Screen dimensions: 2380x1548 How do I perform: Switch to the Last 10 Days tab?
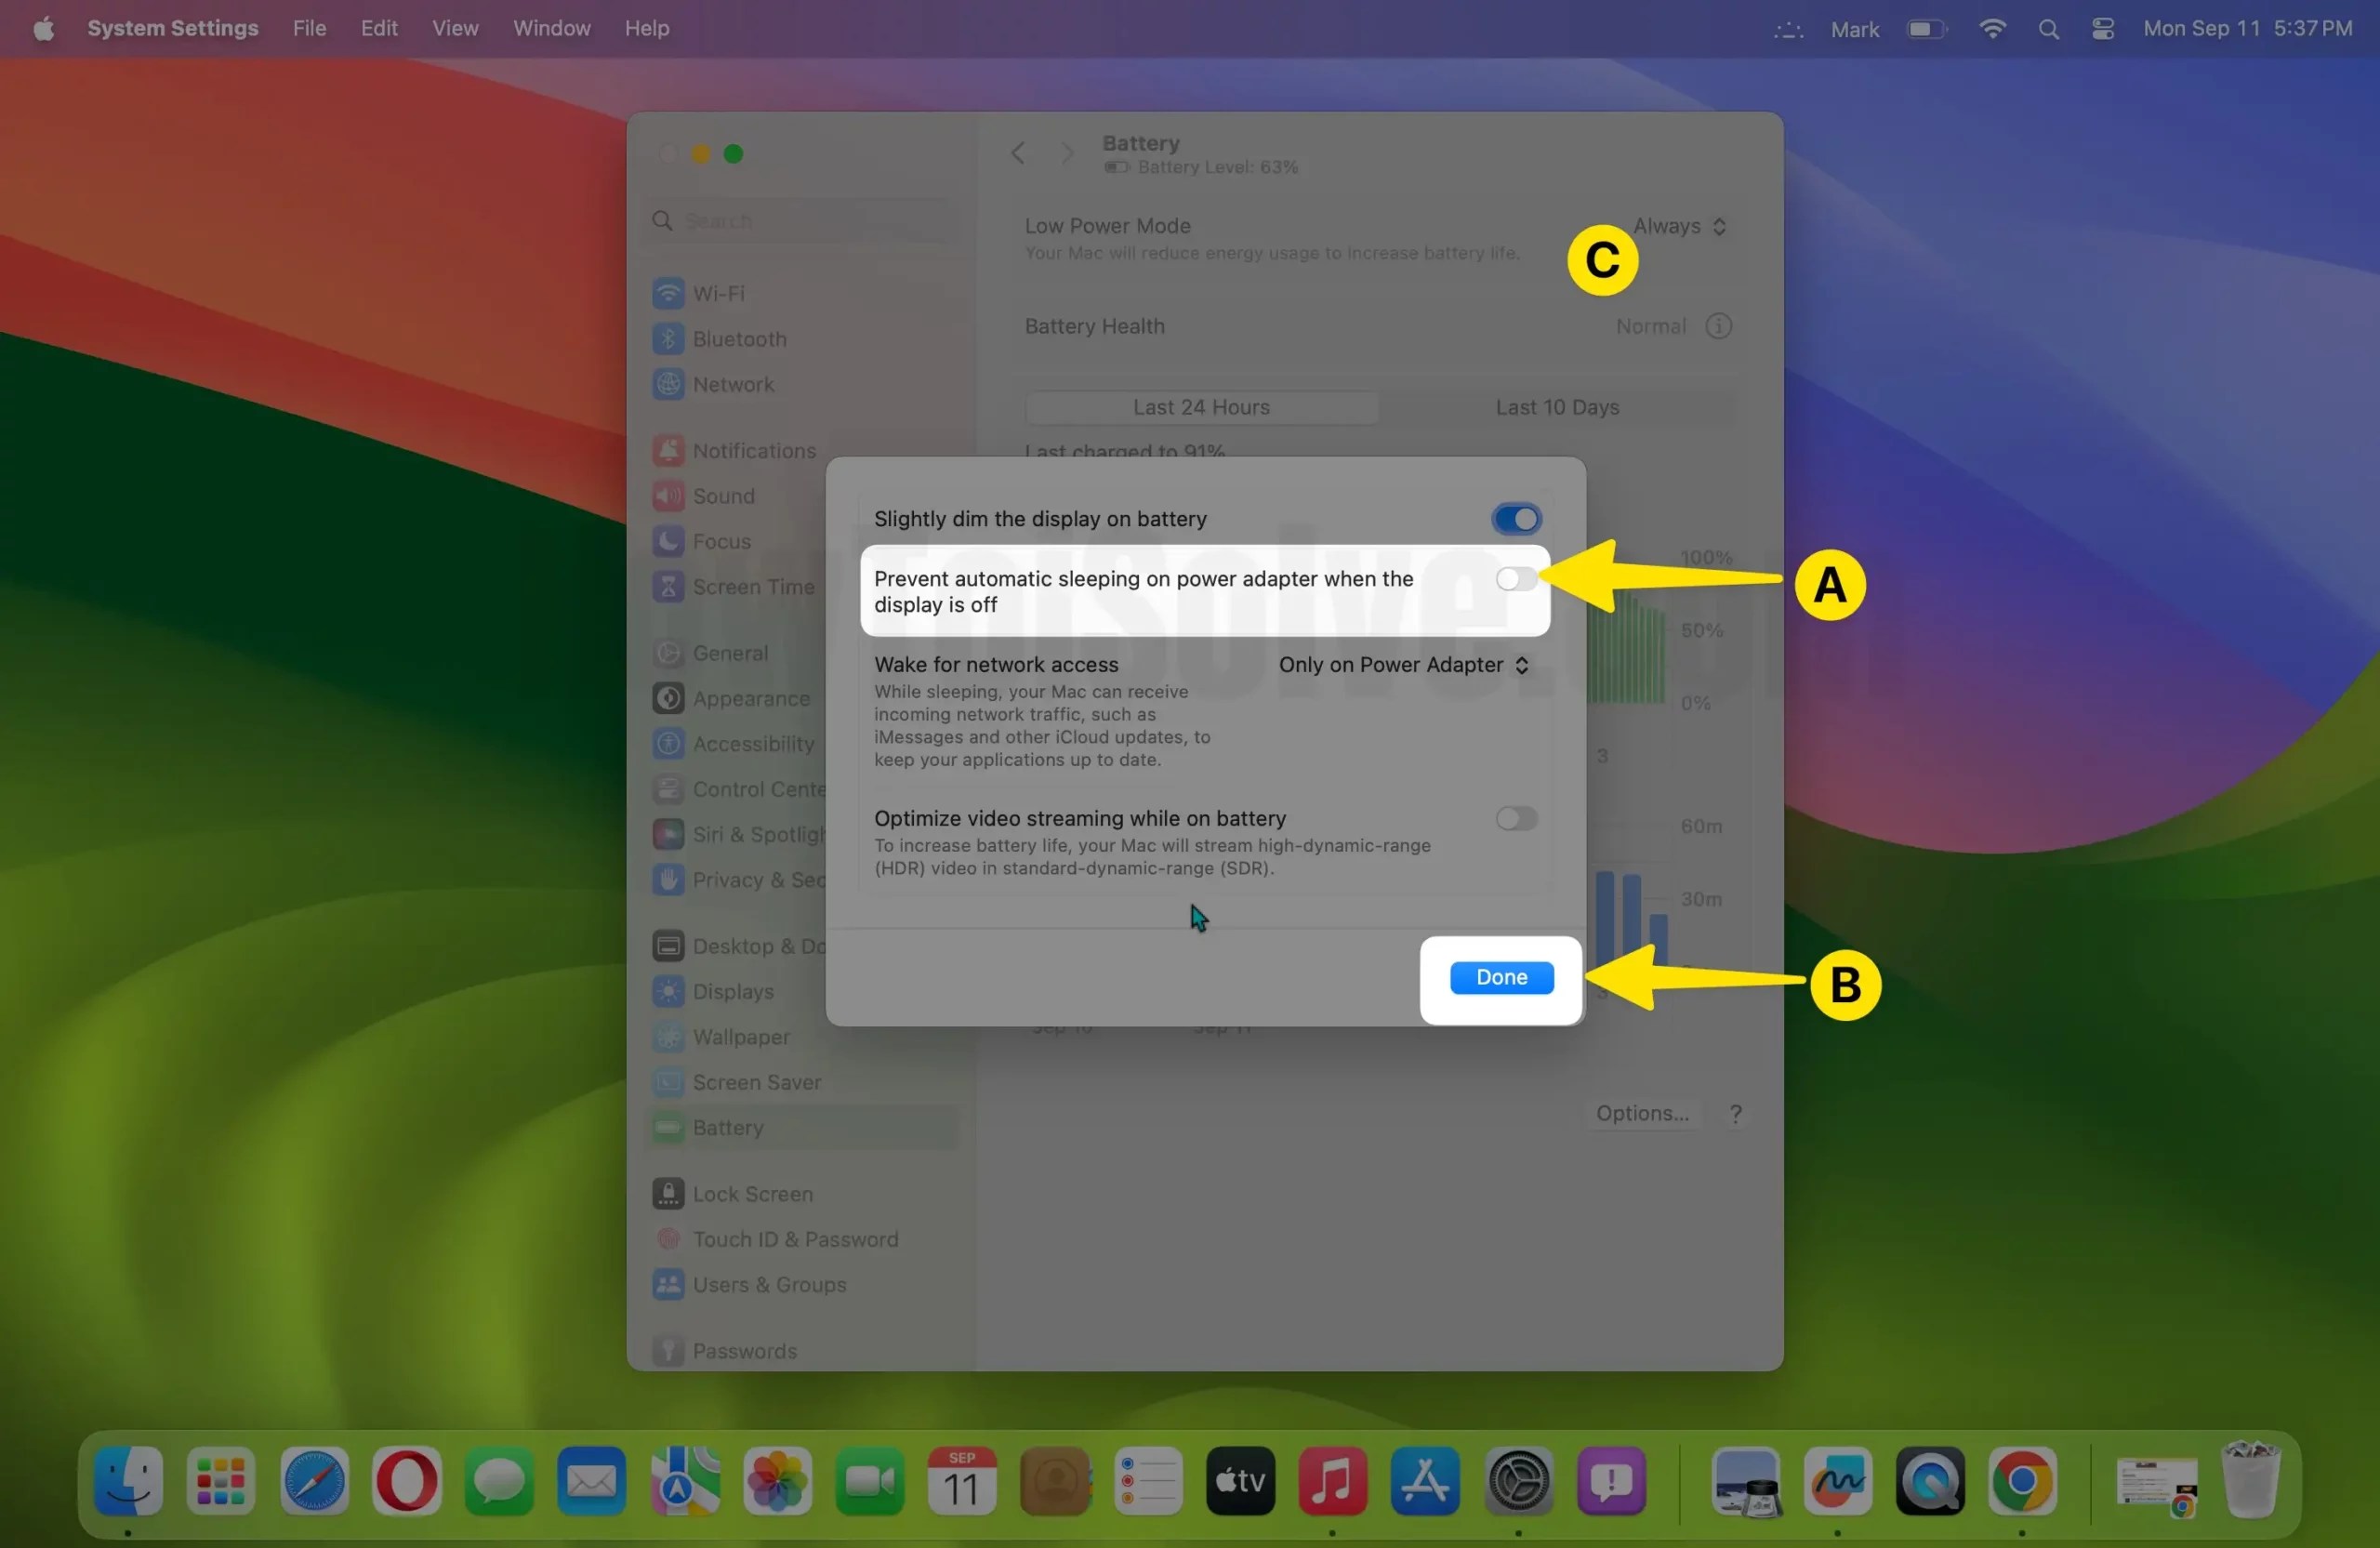(x=1557, y=407)
